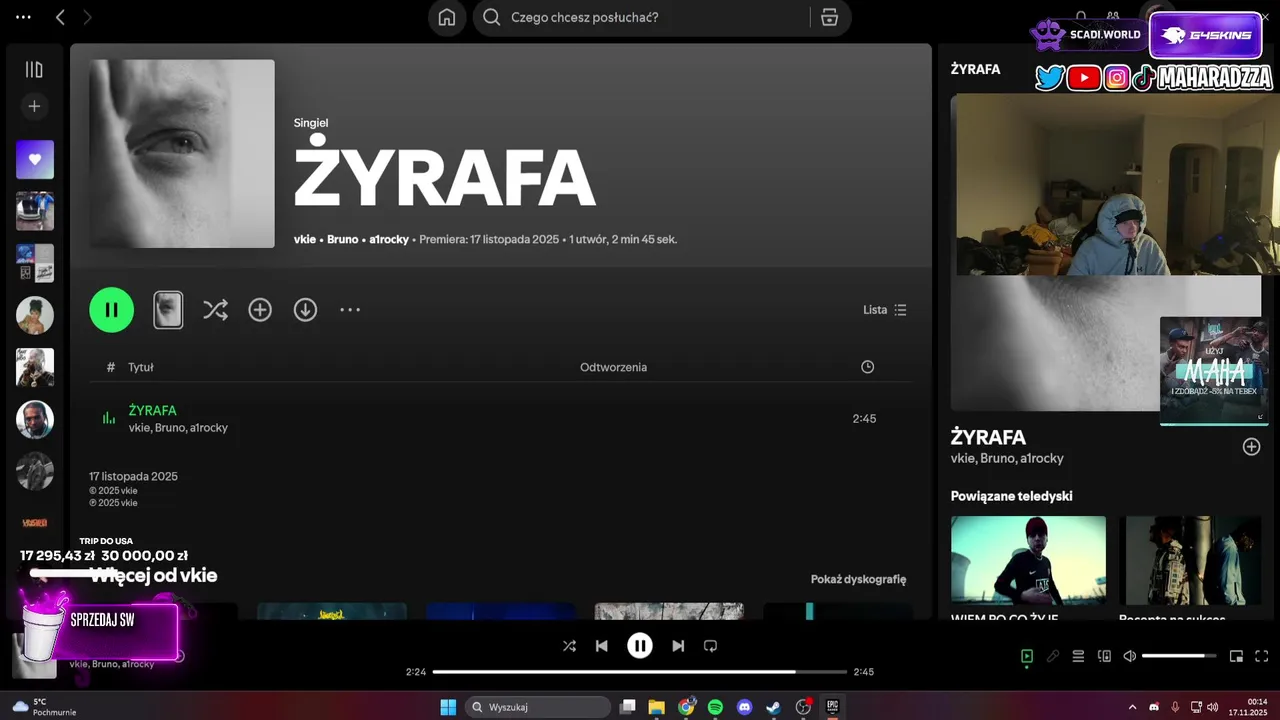Adjust the song progress bar

point(640,672)
